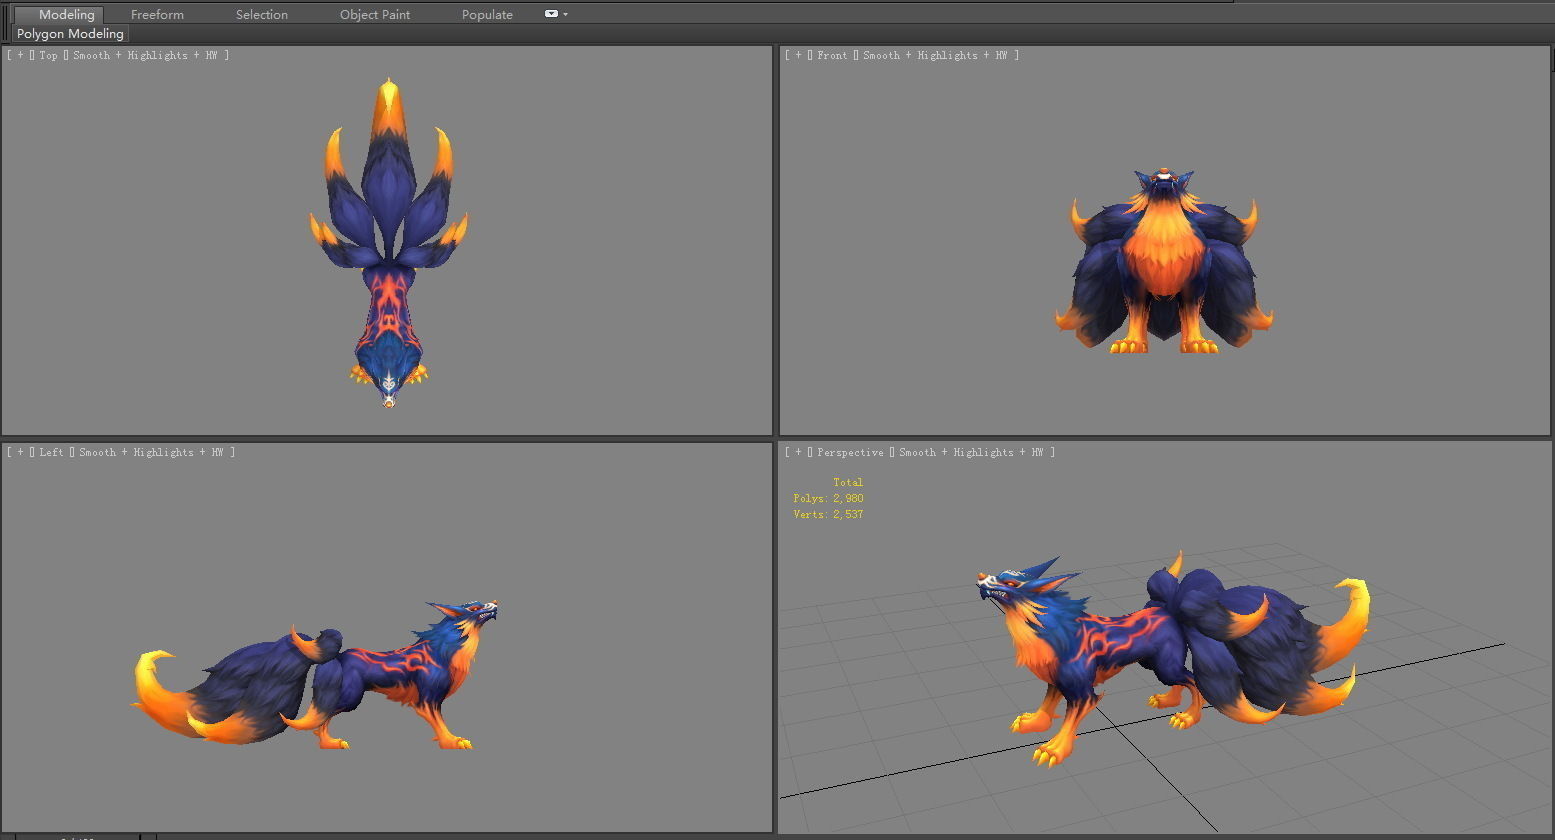Viewport: 1555px width, 840px height.
Task: Click the 'Polys: 2,980' statistic text
Action: (828, 498)
